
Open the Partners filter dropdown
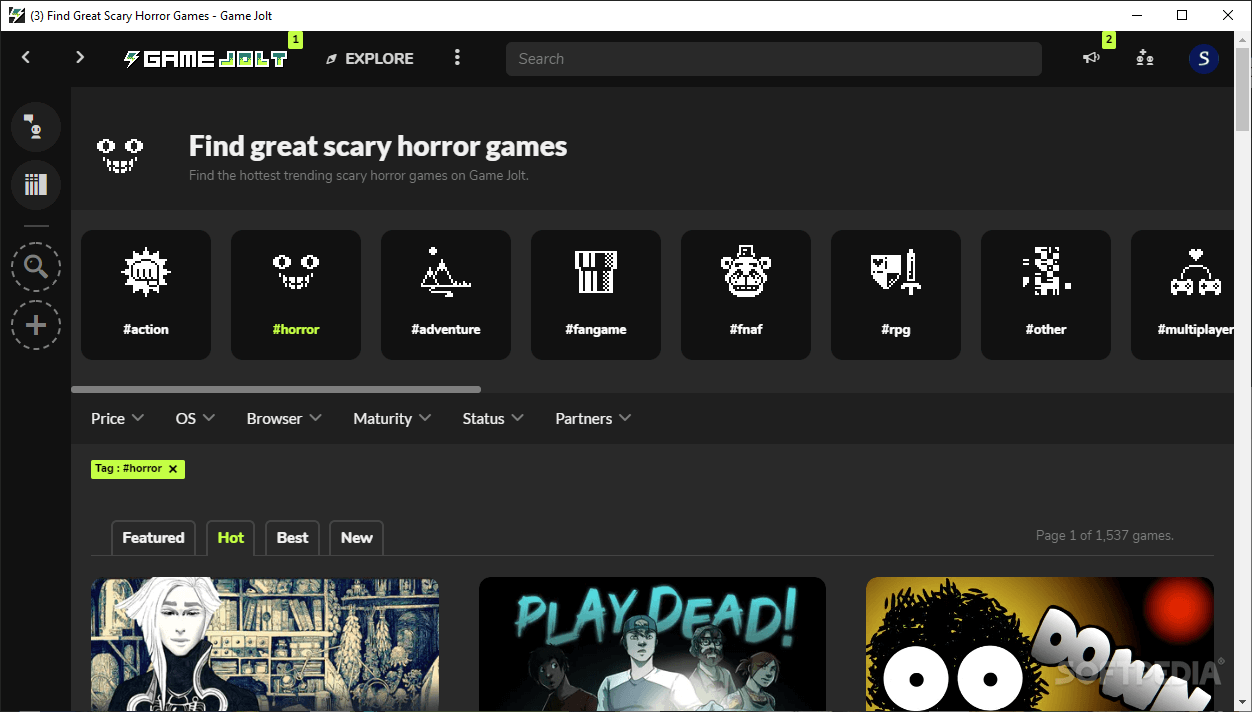tap(592, 418)
